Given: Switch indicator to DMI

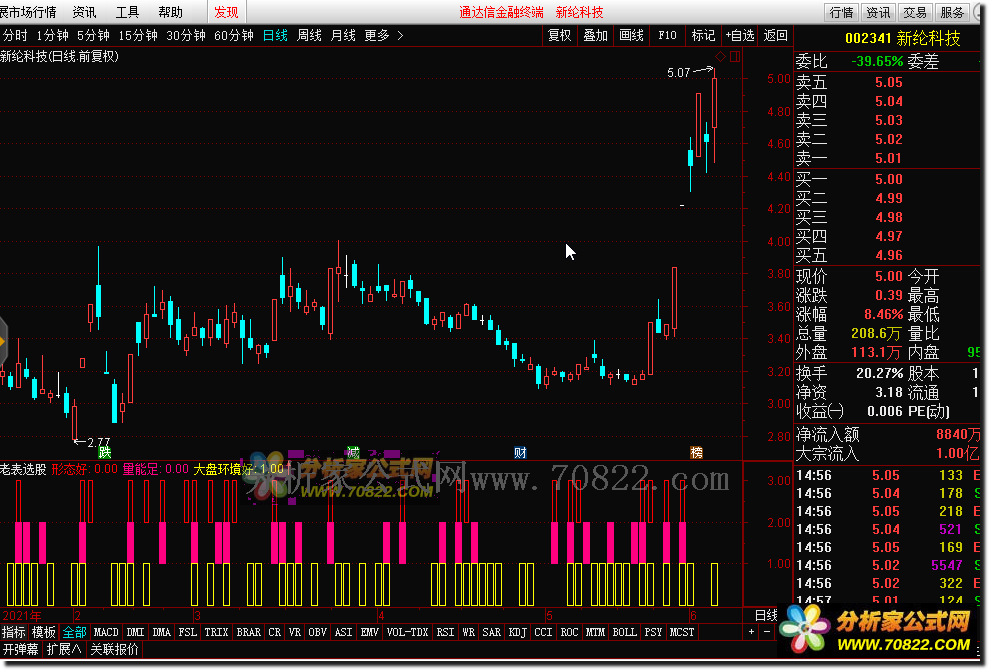Looking at the screenshot, I should (x=135, y=632).
